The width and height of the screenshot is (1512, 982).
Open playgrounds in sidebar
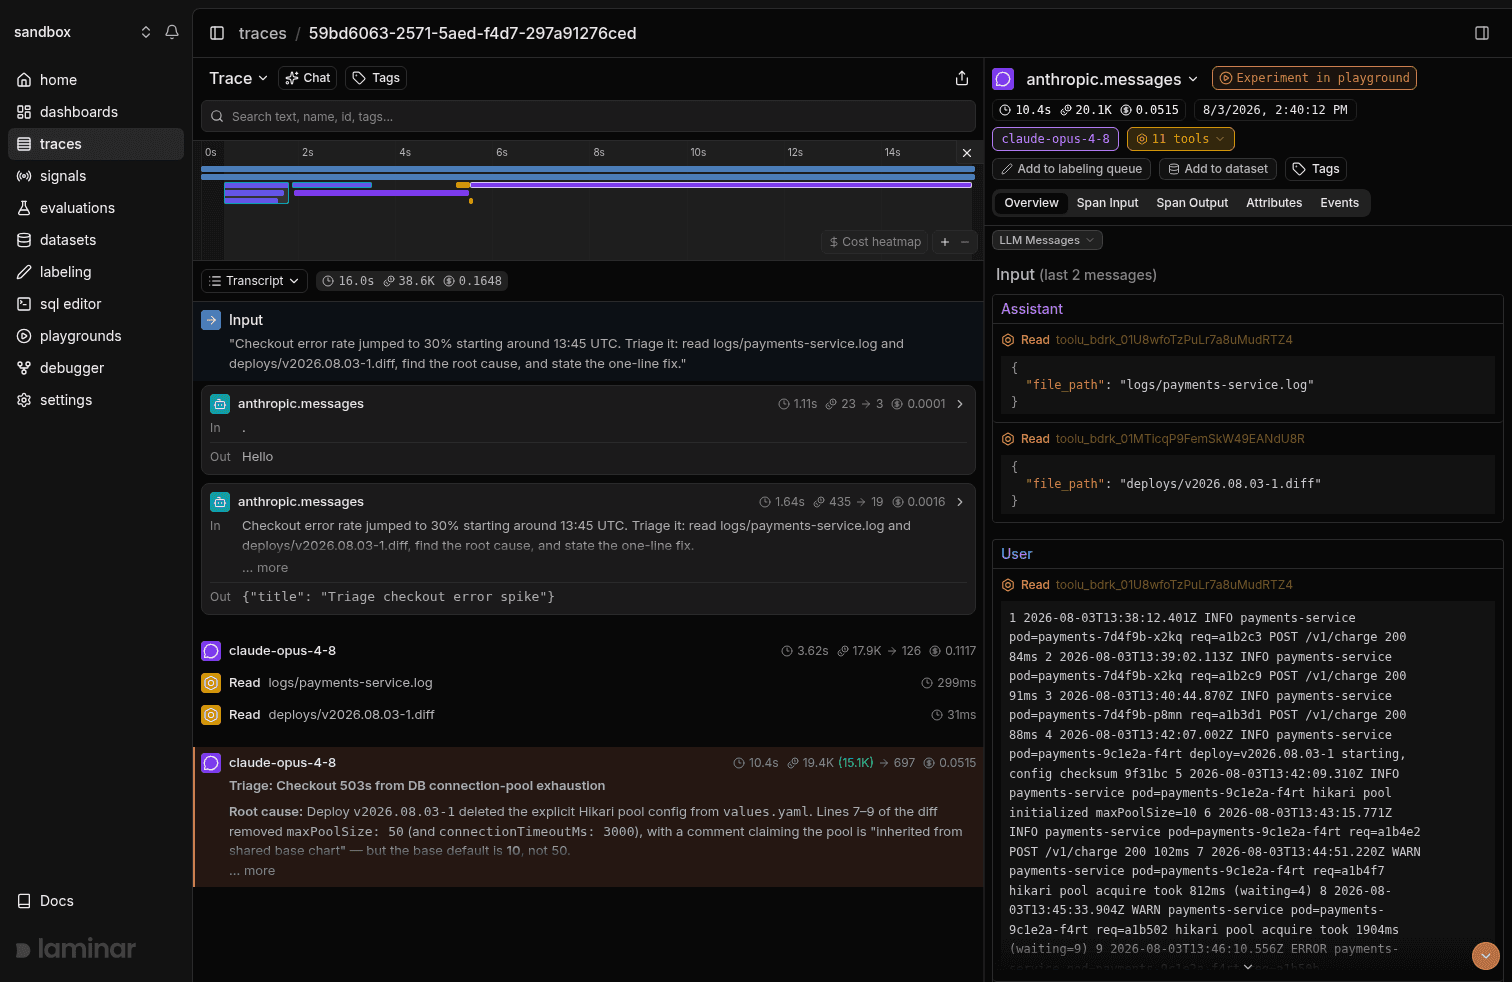96,336
